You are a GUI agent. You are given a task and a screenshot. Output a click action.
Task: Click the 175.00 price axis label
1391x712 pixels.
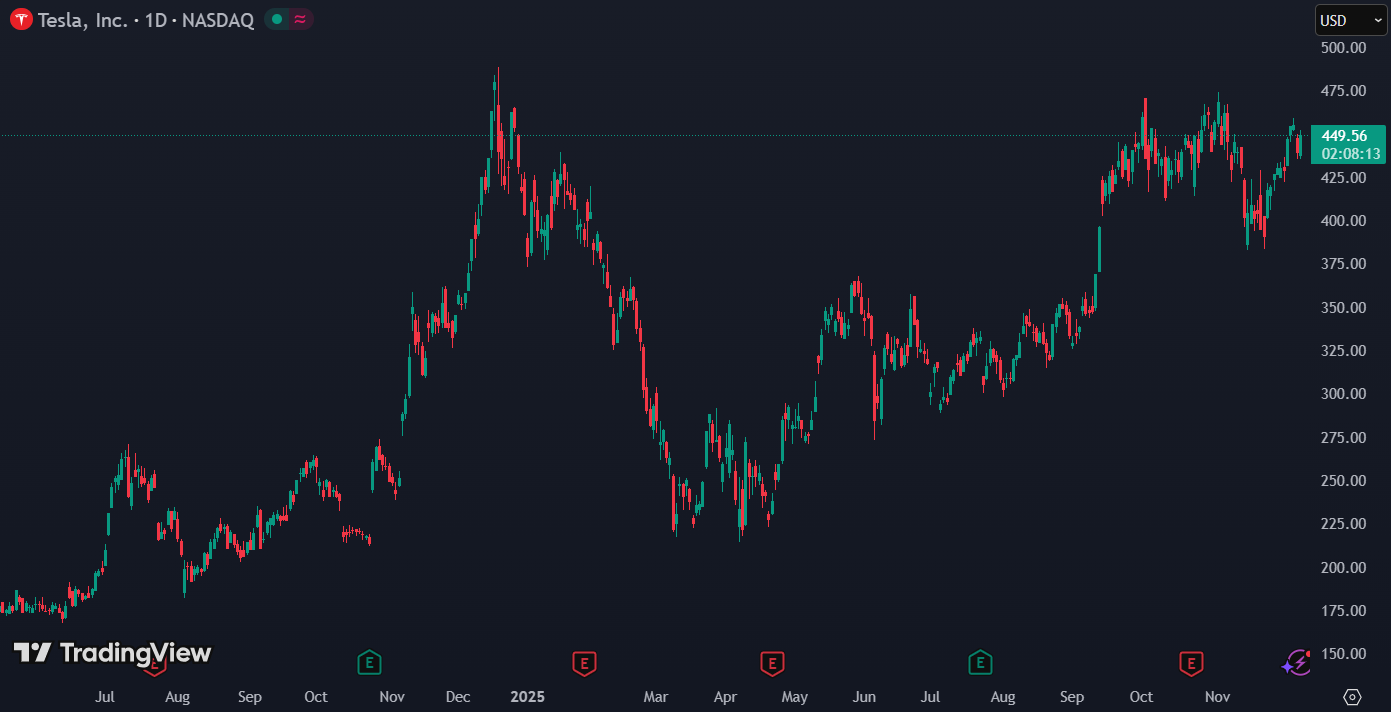pyautogui.click(x=1343, y=611)
